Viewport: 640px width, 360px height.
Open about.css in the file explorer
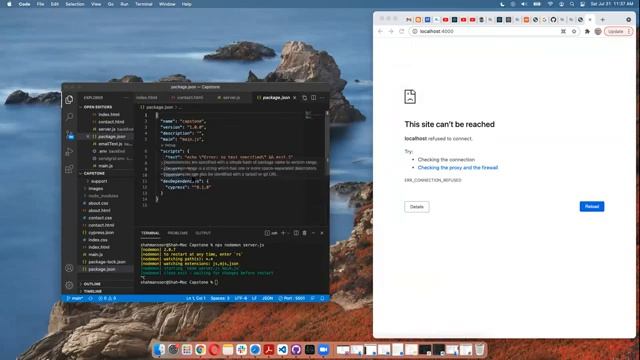[x=98, y=203]
